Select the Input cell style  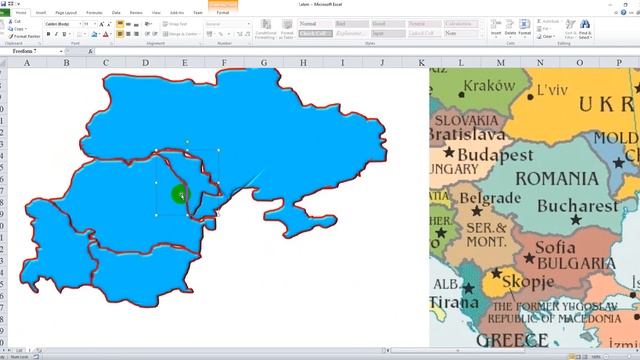pyautogui.click(x=388, y=33)
